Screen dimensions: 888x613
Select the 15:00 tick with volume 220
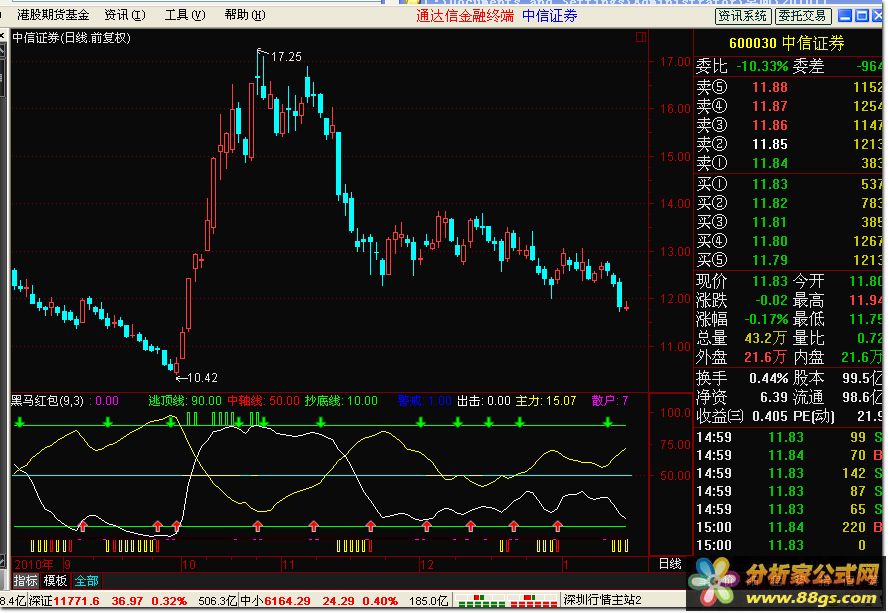point(788,527)
